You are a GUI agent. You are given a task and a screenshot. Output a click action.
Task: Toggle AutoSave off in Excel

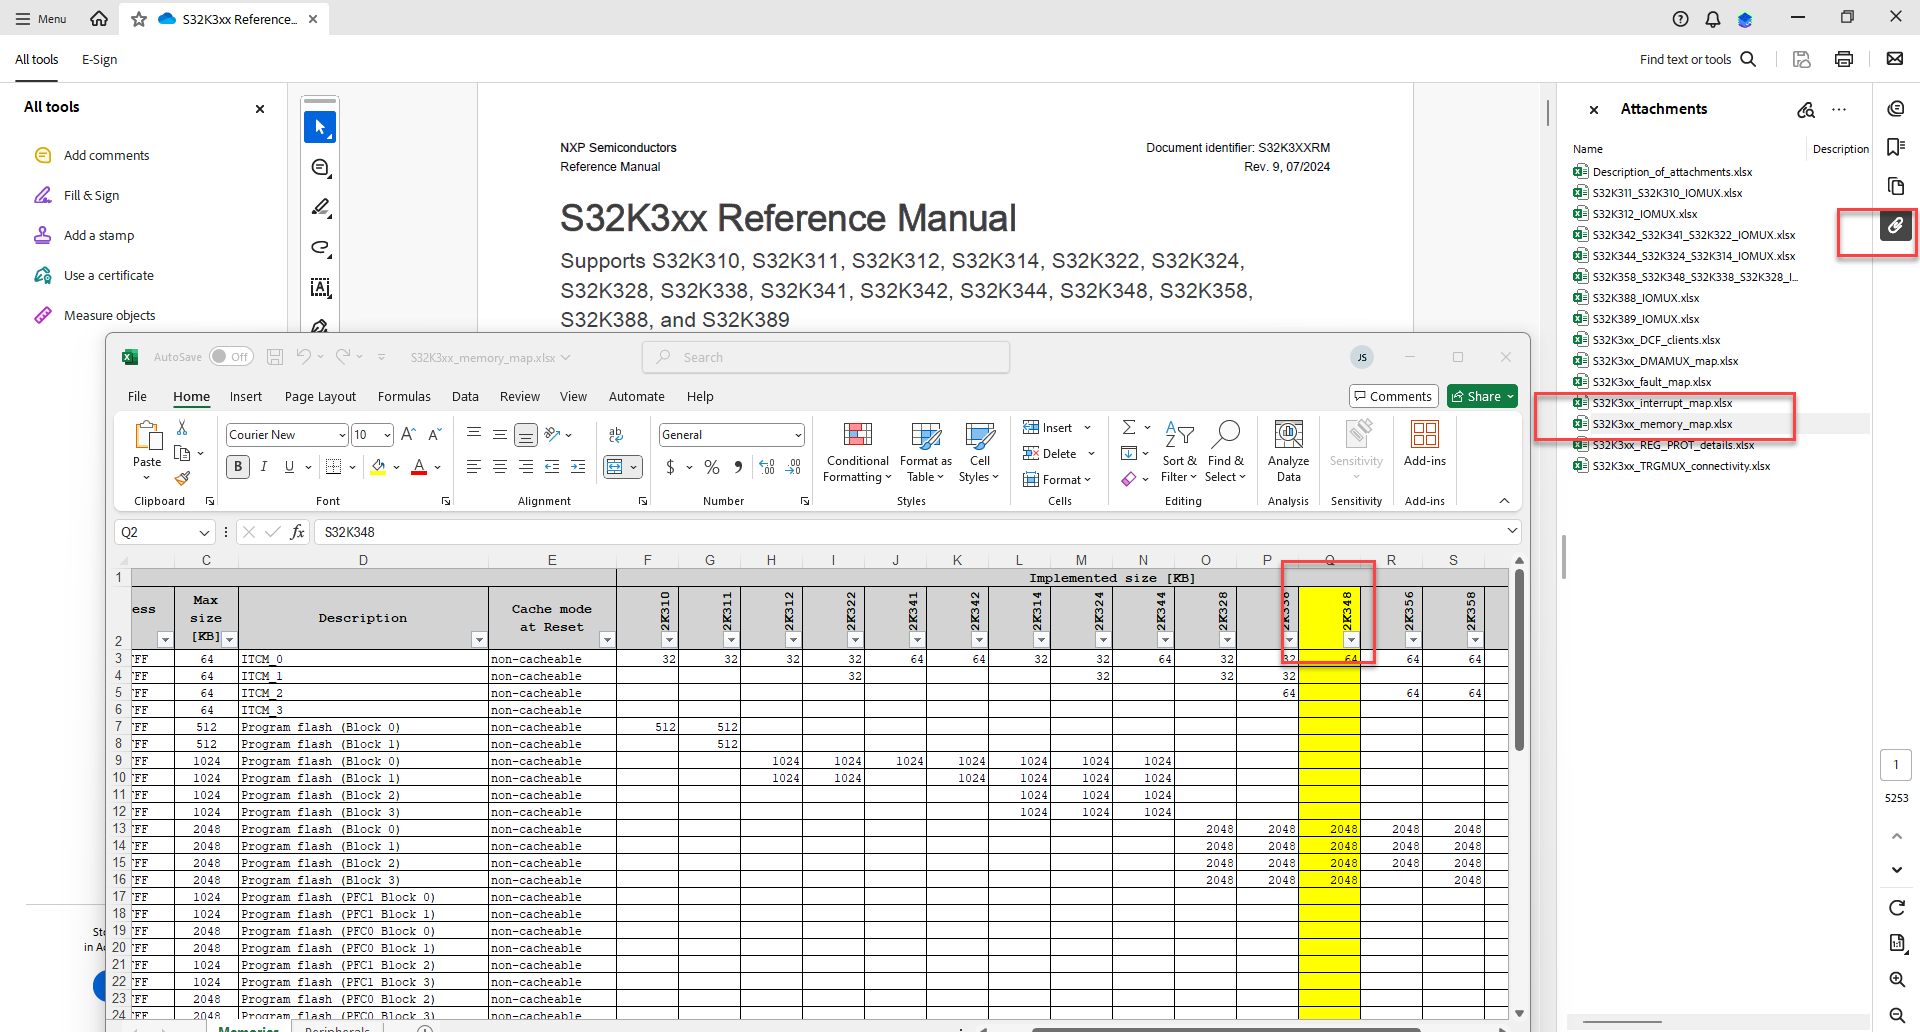point(231,356)
